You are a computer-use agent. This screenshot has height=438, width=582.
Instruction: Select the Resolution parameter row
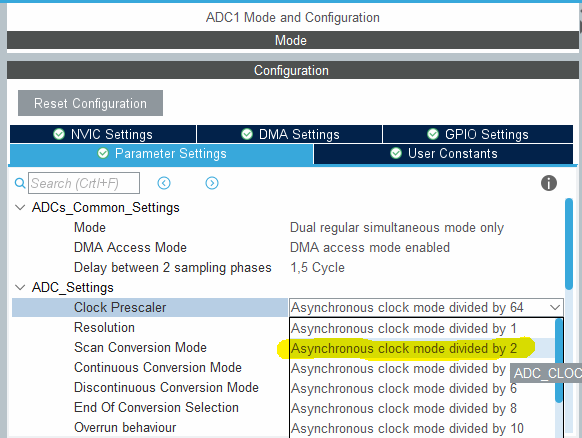pyautogui.click(x=150, y=327)
